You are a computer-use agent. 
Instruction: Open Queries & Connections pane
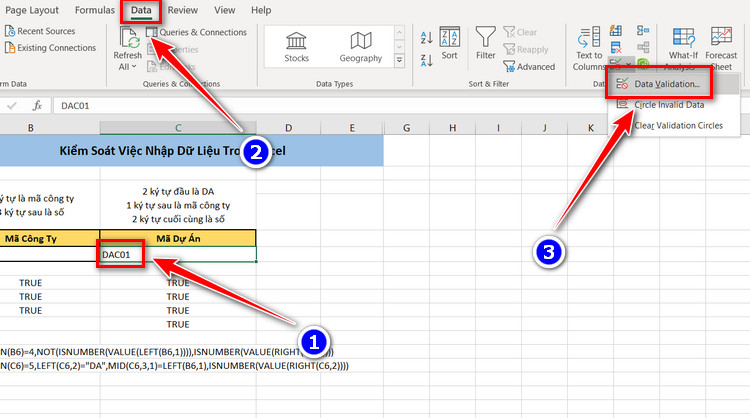pyautogui.click(x=197, y=32)
